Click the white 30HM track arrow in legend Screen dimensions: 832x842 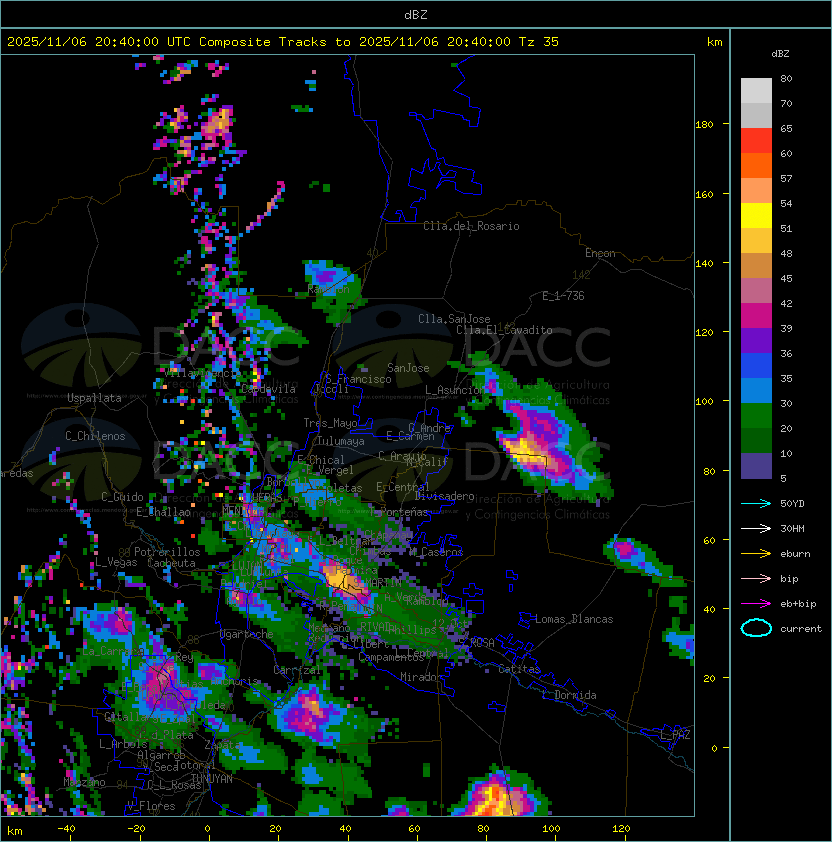756,529
